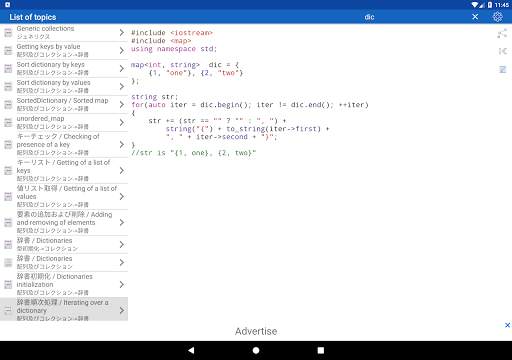Click list icon left of Getting keys by value
512x360 pixels.
[8, 51]
